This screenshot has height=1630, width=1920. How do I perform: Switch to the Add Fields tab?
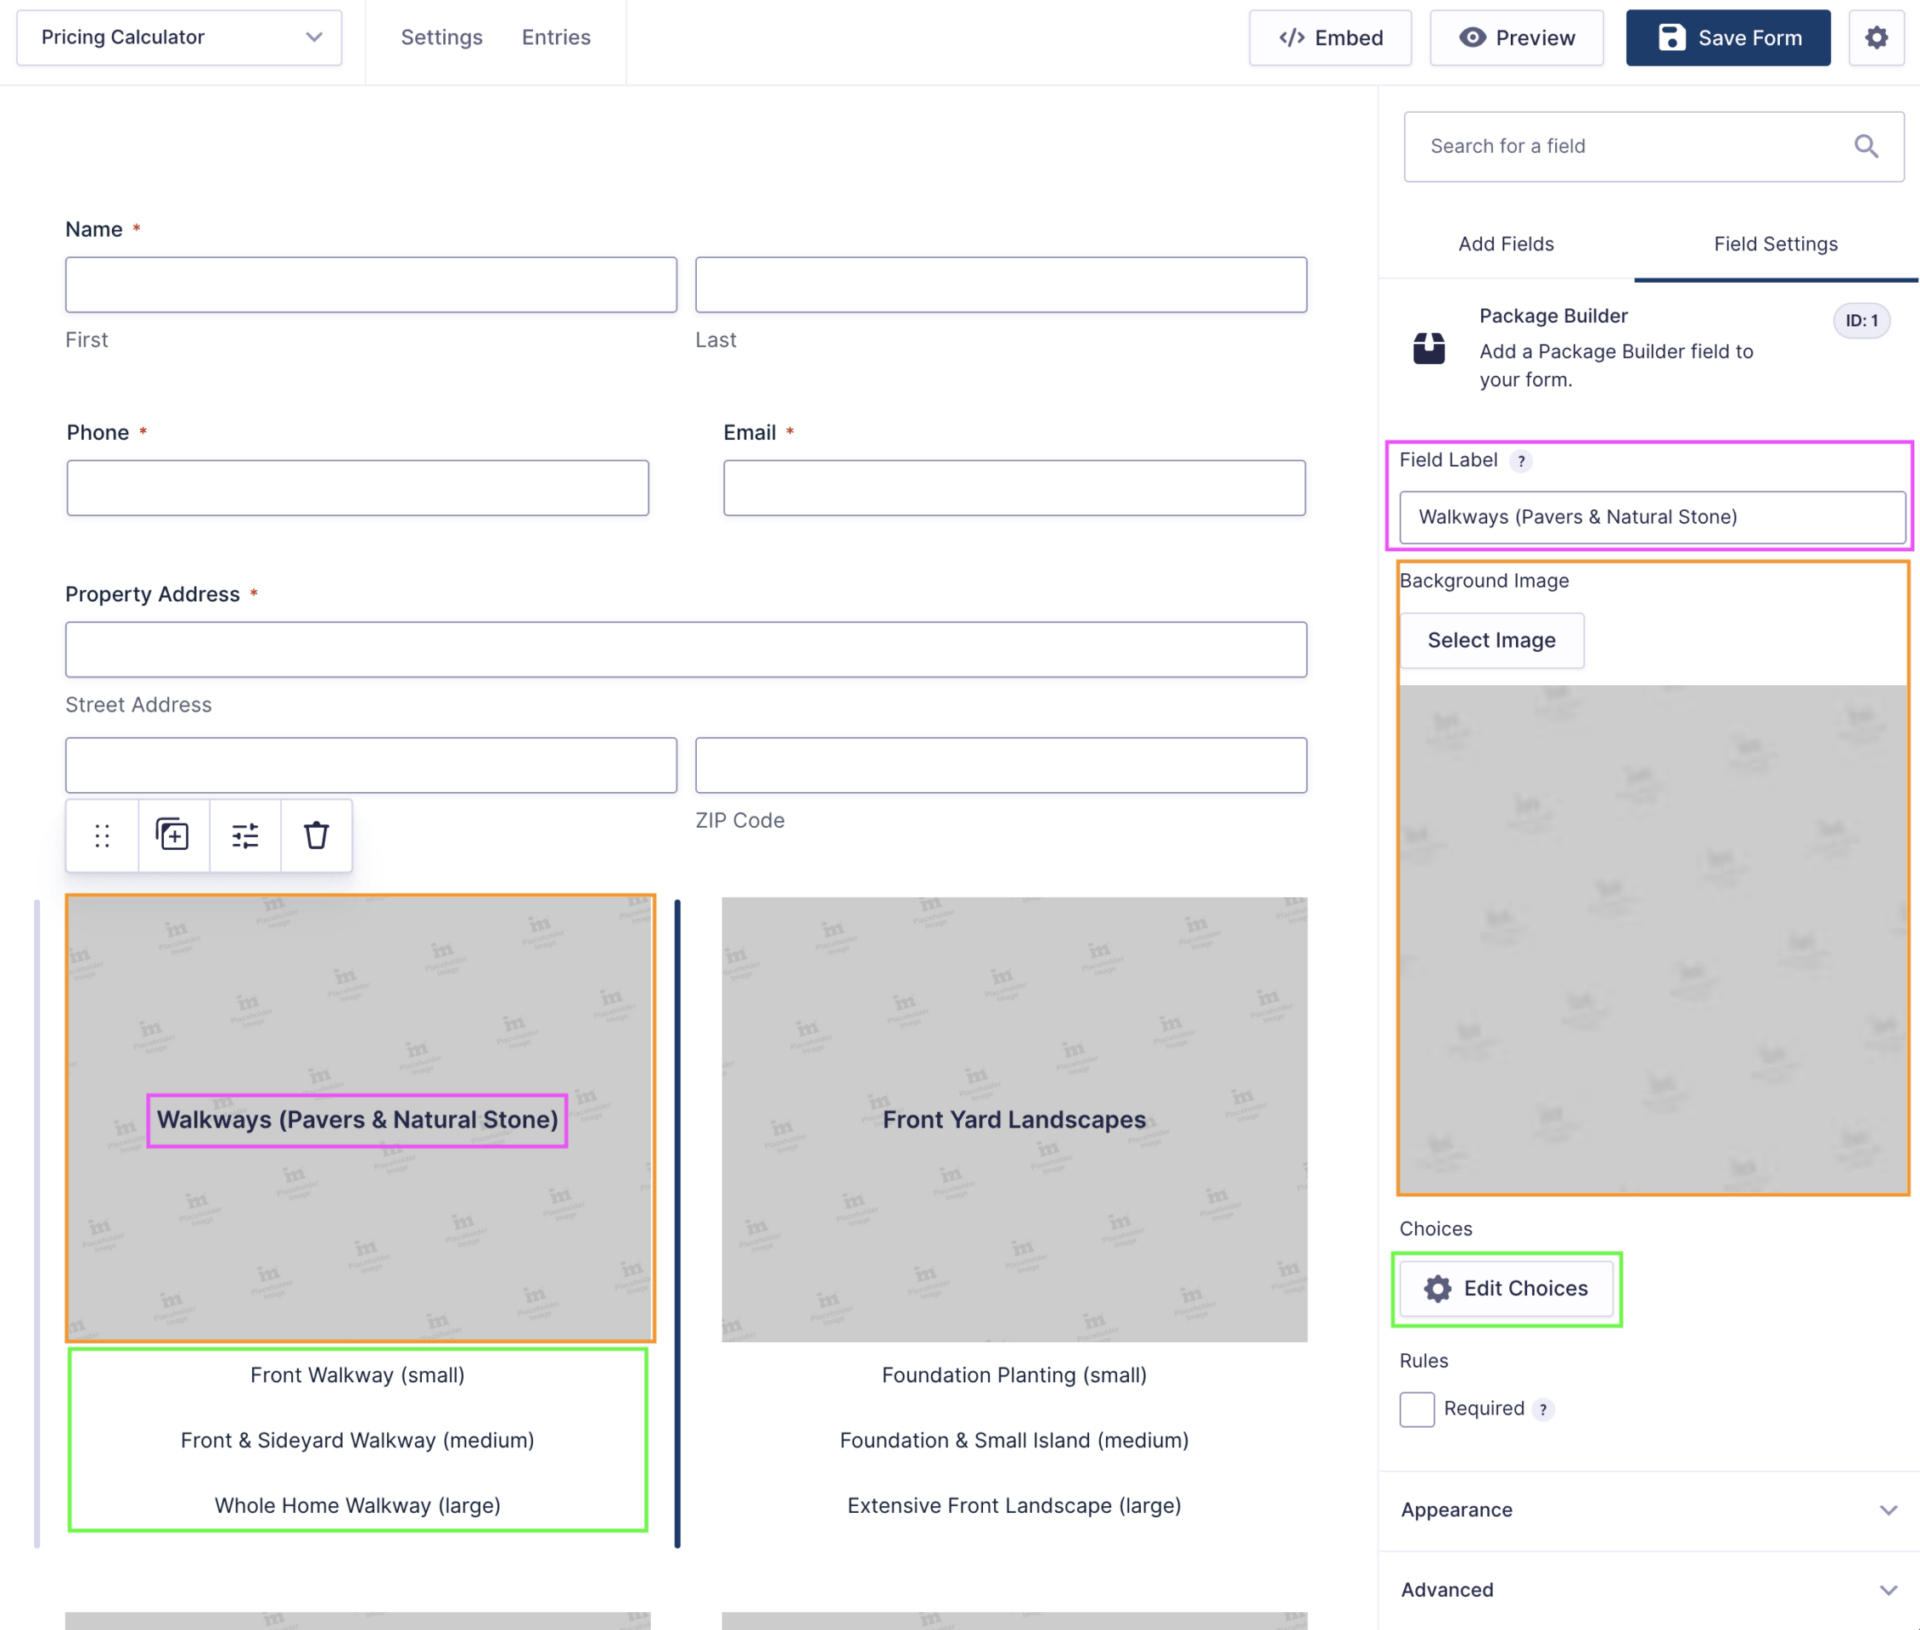pos(1505,244)
